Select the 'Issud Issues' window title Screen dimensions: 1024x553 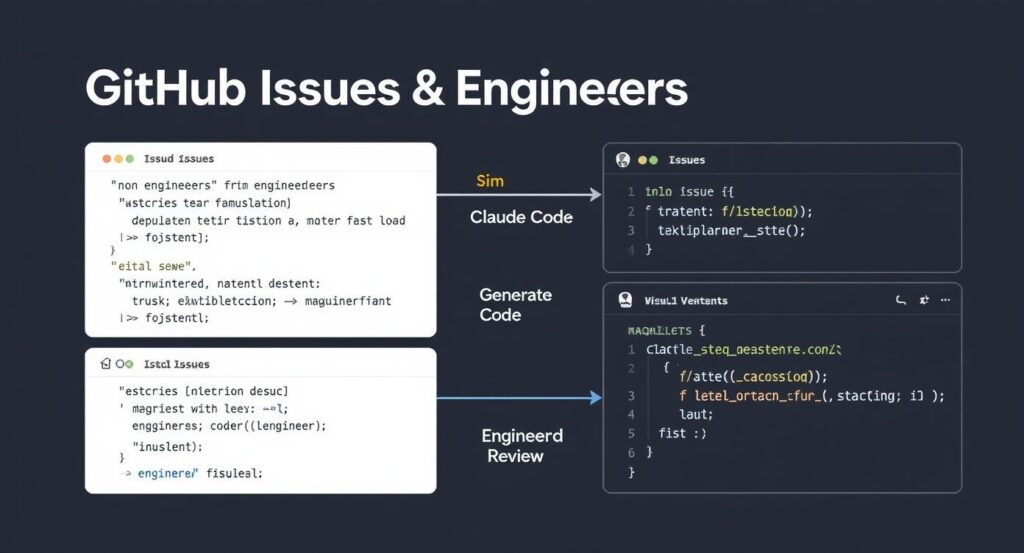click(x=179, y=159)
